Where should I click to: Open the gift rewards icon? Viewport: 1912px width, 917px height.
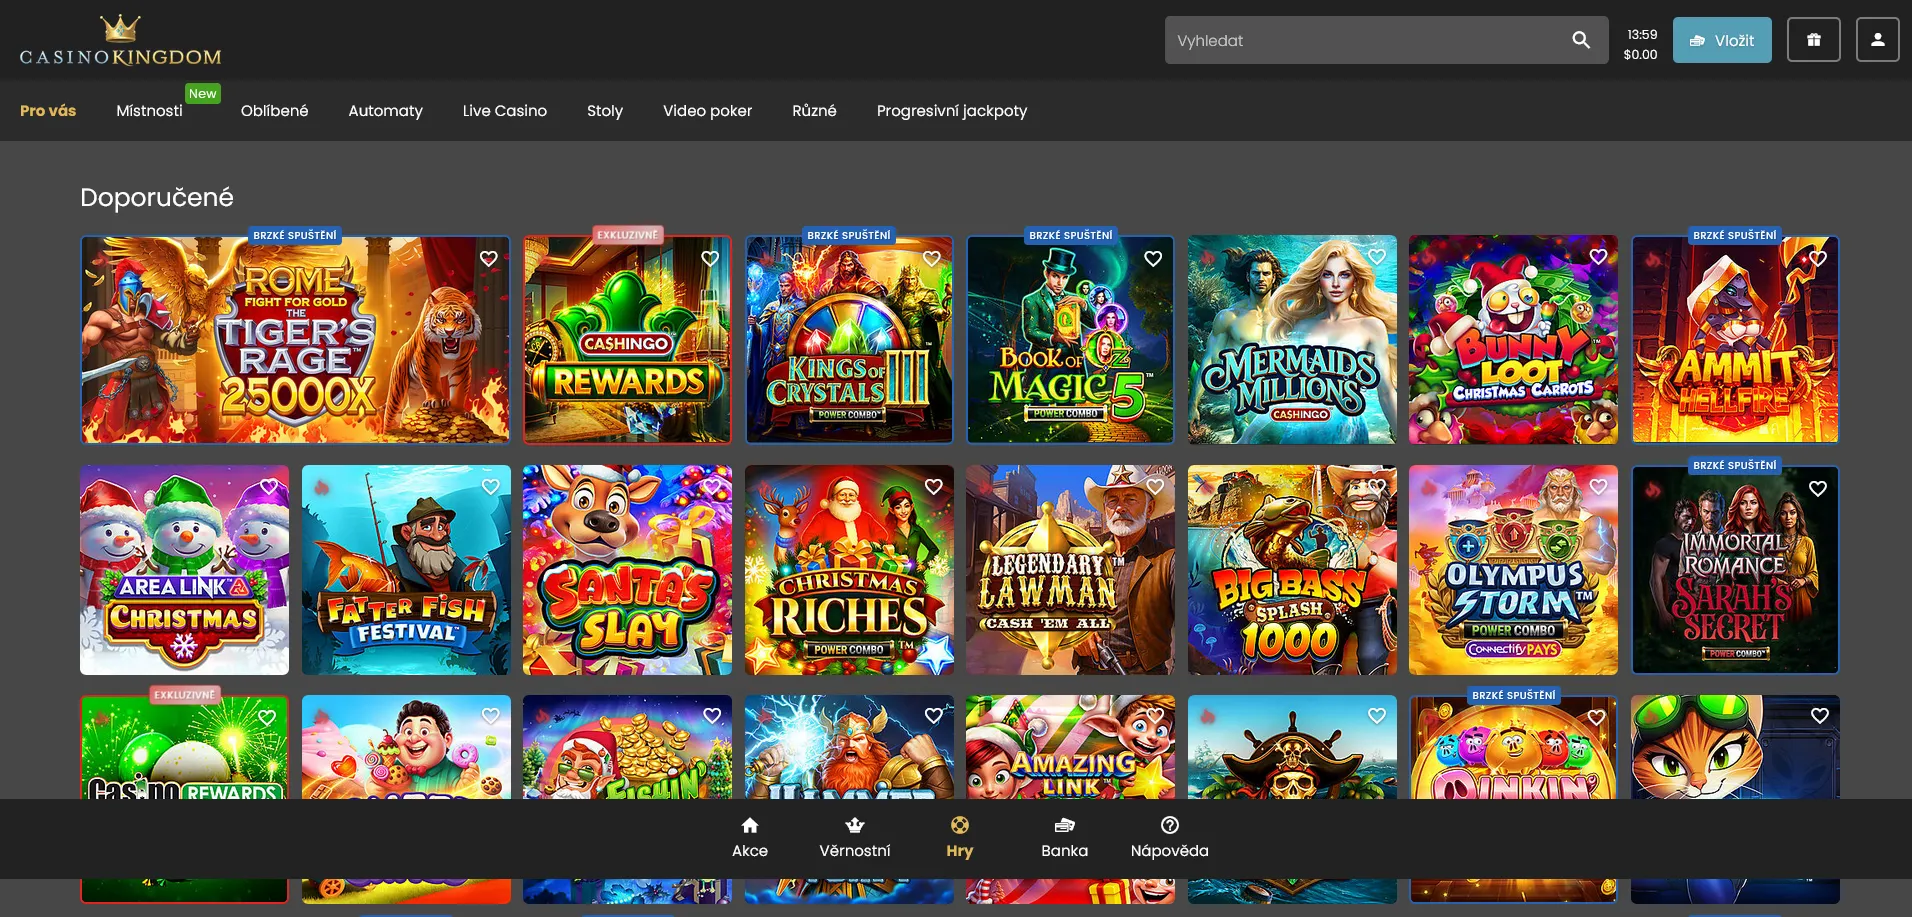pyautogui.click(x=1813, y=40)
